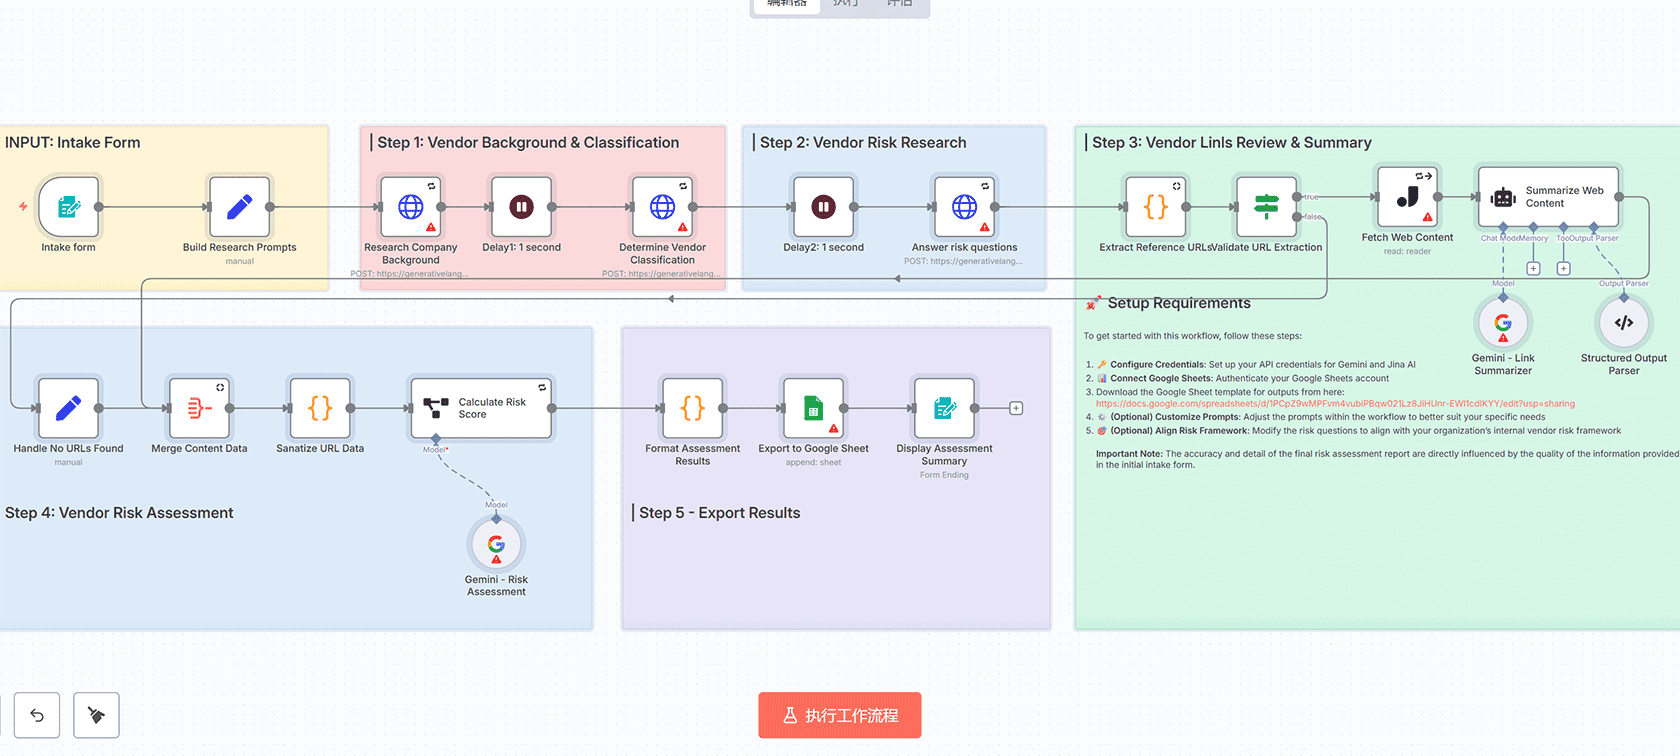This screenshot has height=756, width=1680.
Task: Select the Validate URL Extraction node
Action: coord(1266,207)
